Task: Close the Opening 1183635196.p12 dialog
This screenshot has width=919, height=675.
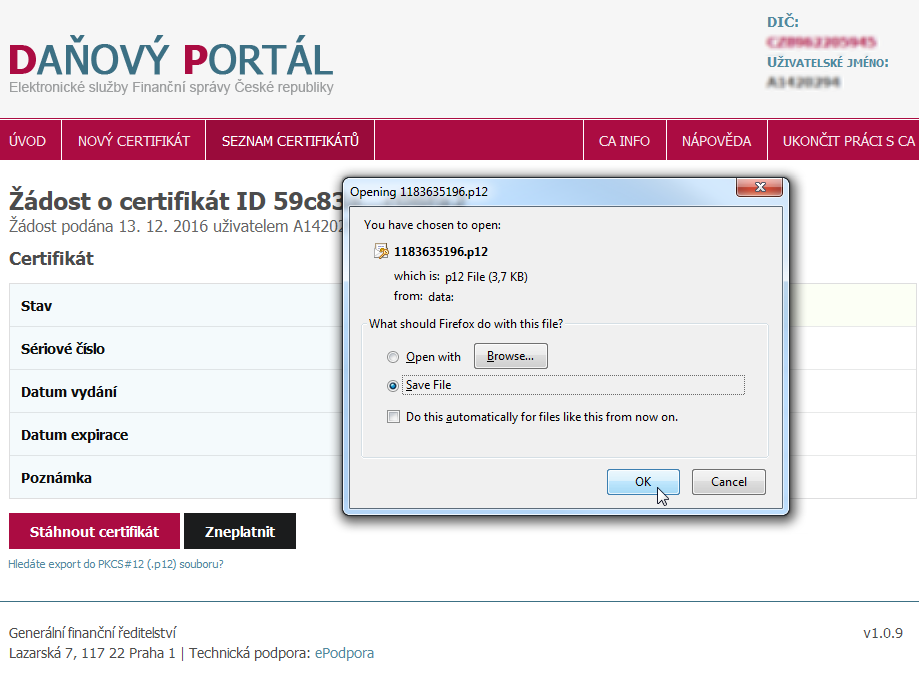Action: pyautogui.click(x=761, y=186)
